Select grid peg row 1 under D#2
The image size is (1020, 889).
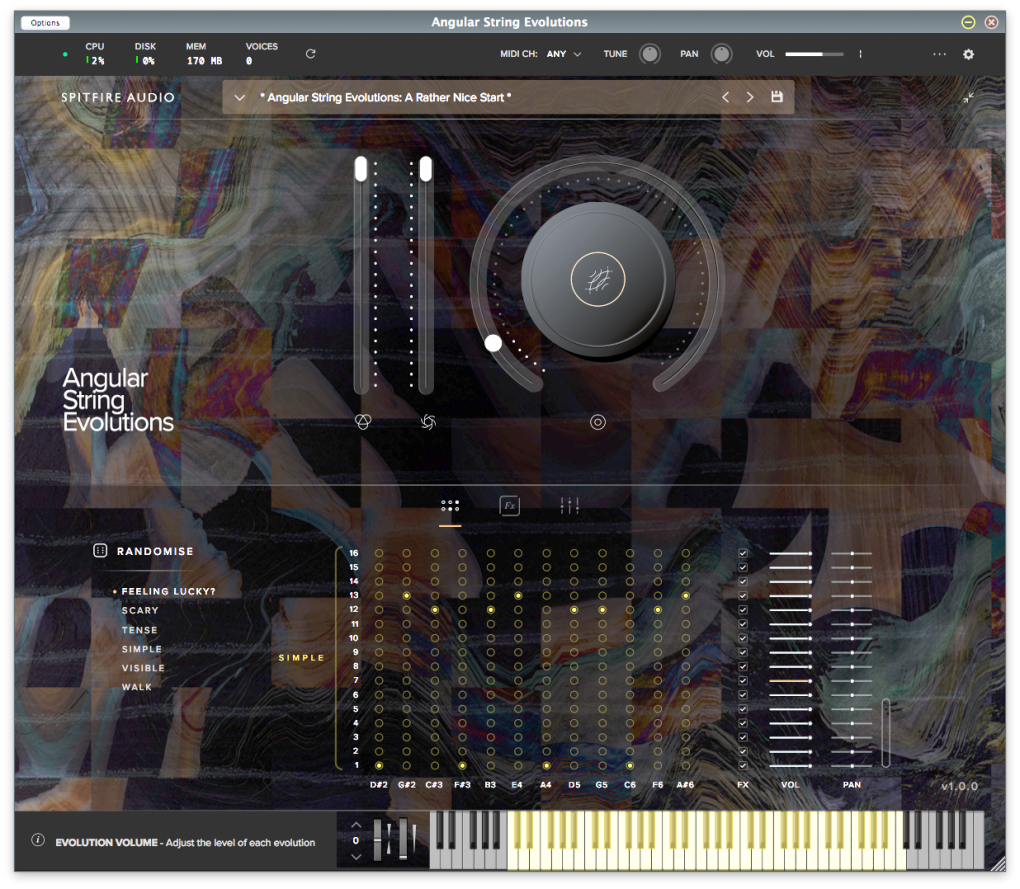tap(379, 765)
